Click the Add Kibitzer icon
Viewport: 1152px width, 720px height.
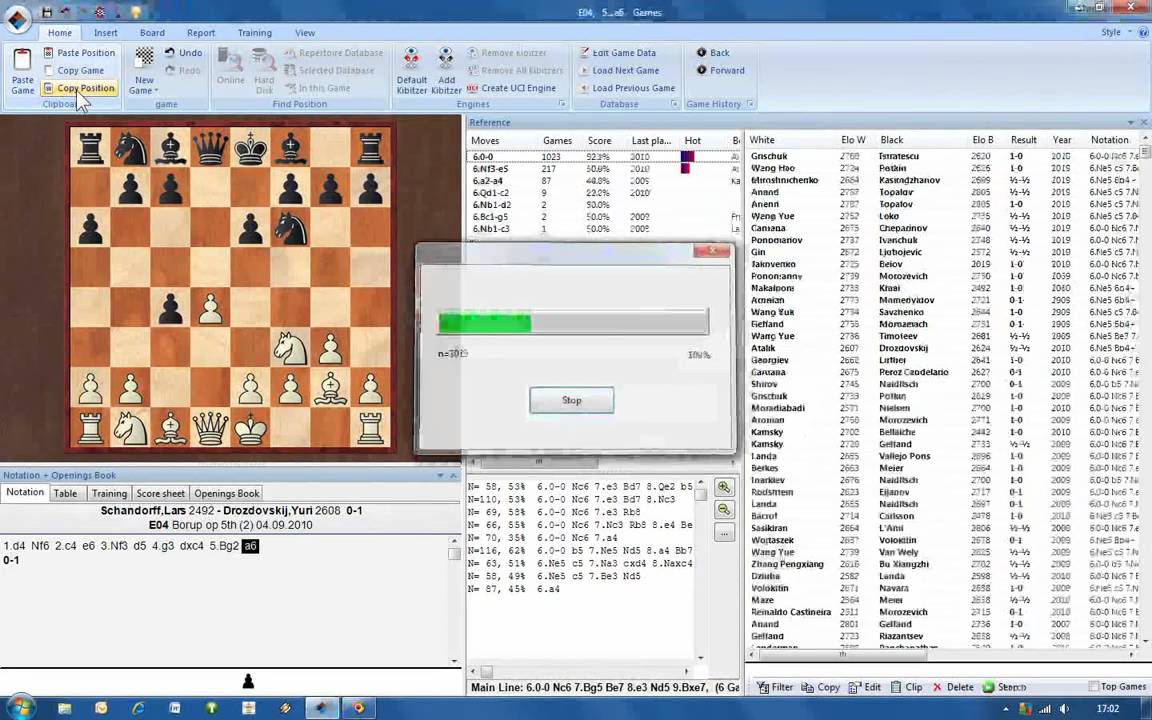click(446, 59)
